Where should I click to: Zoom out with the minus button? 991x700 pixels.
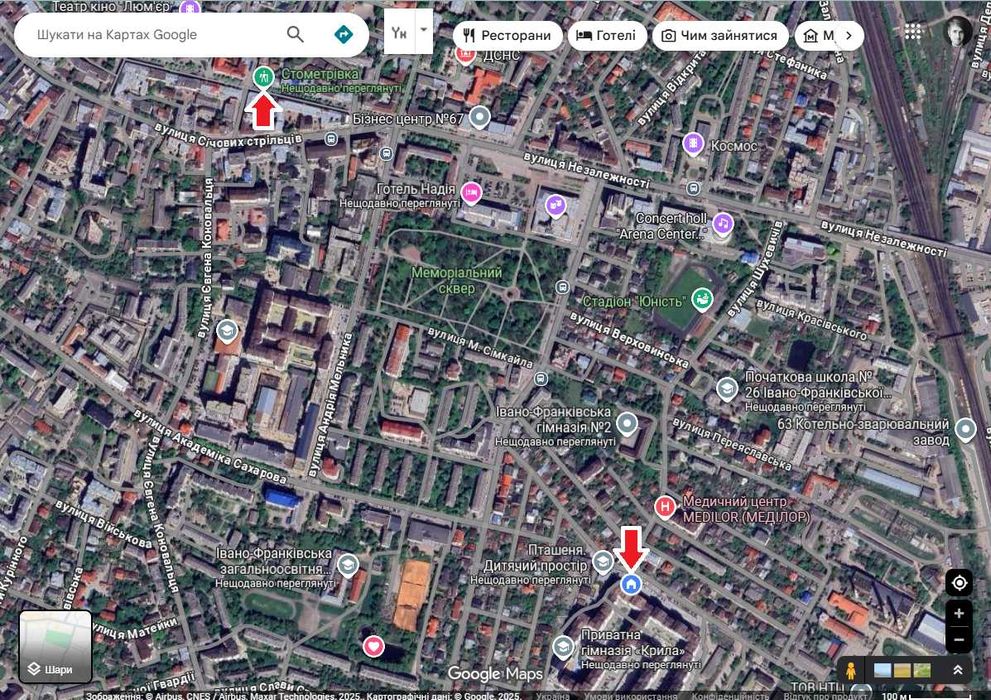[x=959, y=639]
